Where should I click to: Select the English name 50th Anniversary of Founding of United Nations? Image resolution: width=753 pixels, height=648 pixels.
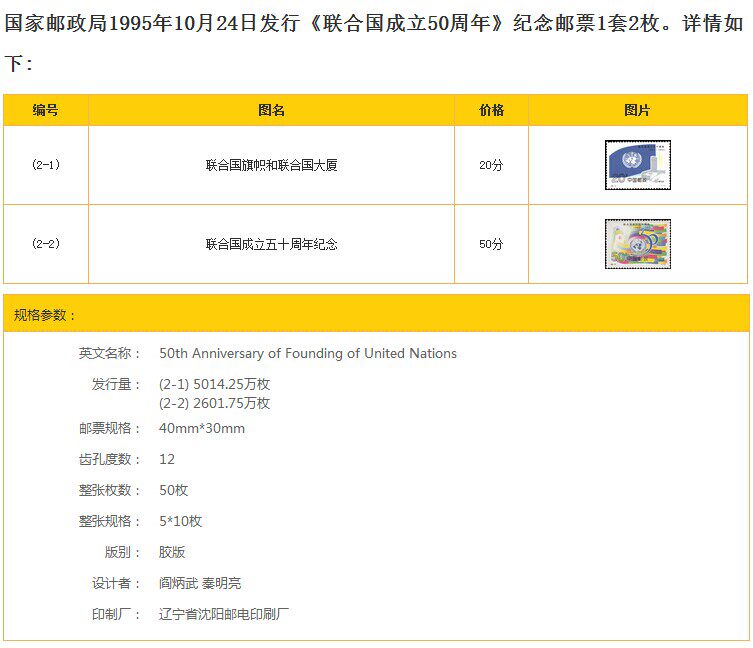(308, 354)
